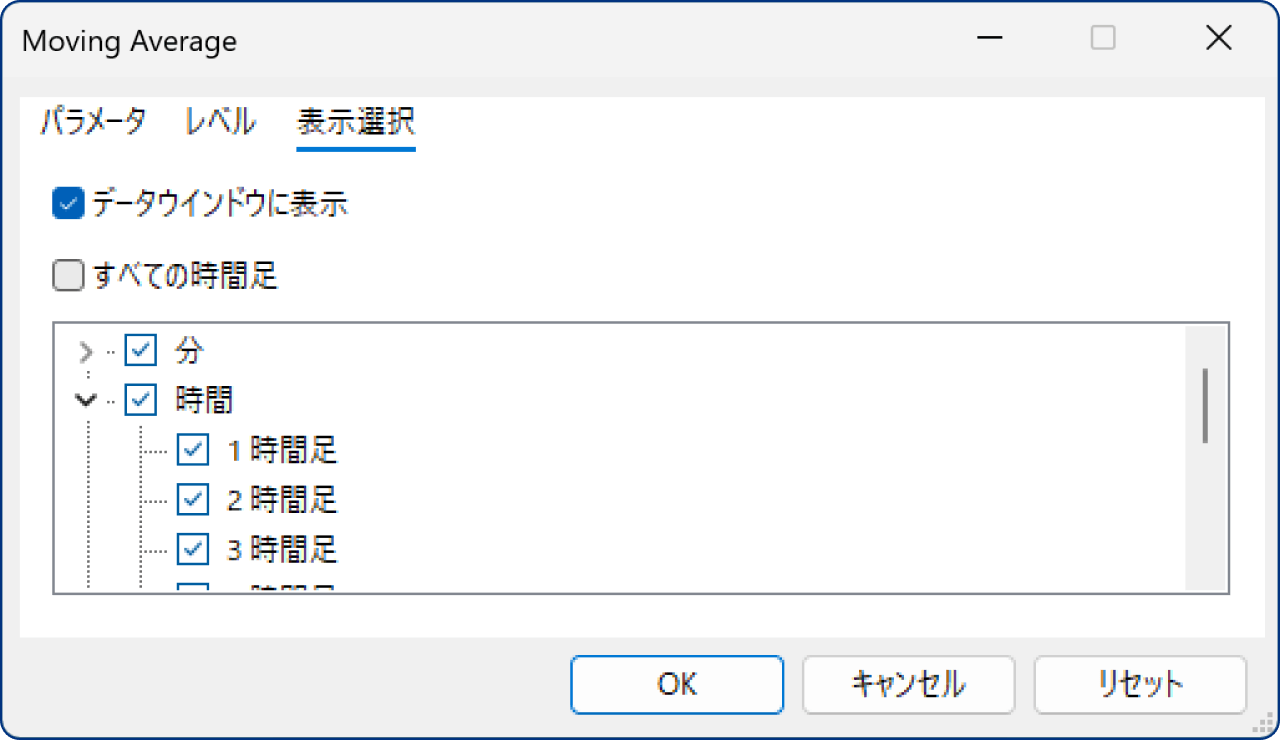
Task: Disable the 1時間足 checkbox
Action: coord(192,449)
